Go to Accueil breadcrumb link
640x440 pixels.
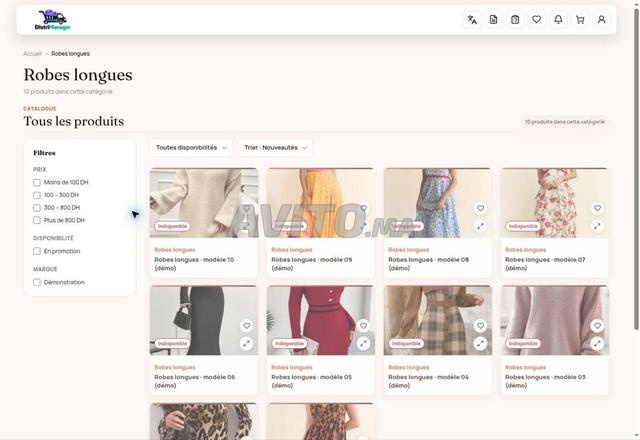pyautogui.click(x=32, y=53)
